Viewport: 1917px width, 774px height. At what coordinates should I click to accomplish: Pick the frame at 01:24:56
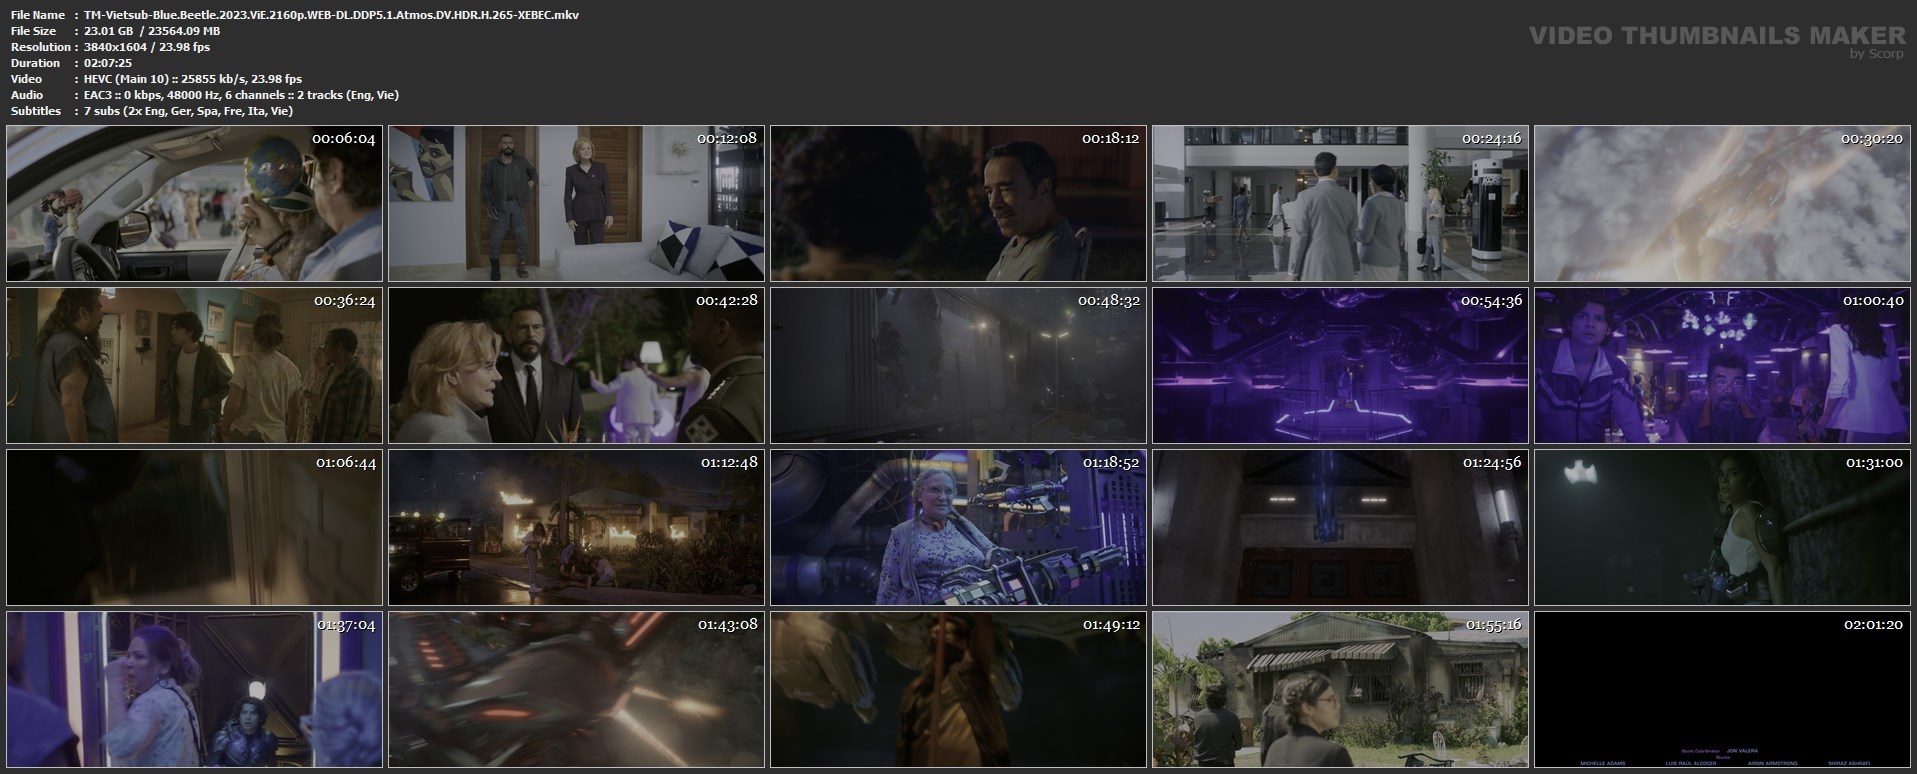coord(1340,528)
